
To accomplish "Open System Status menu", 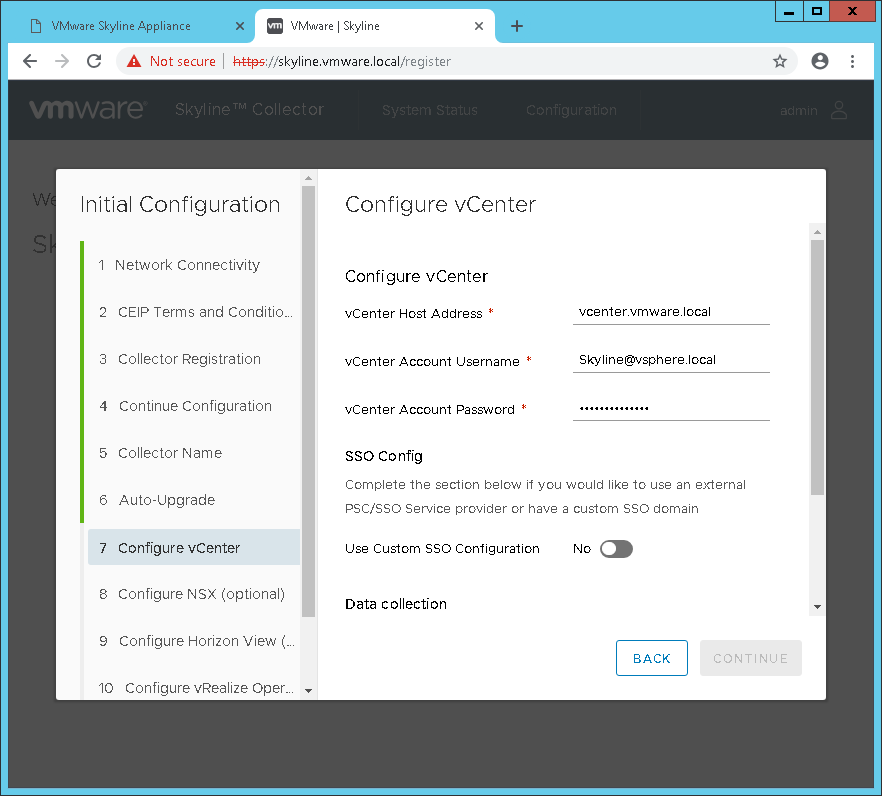I will 430,110.
